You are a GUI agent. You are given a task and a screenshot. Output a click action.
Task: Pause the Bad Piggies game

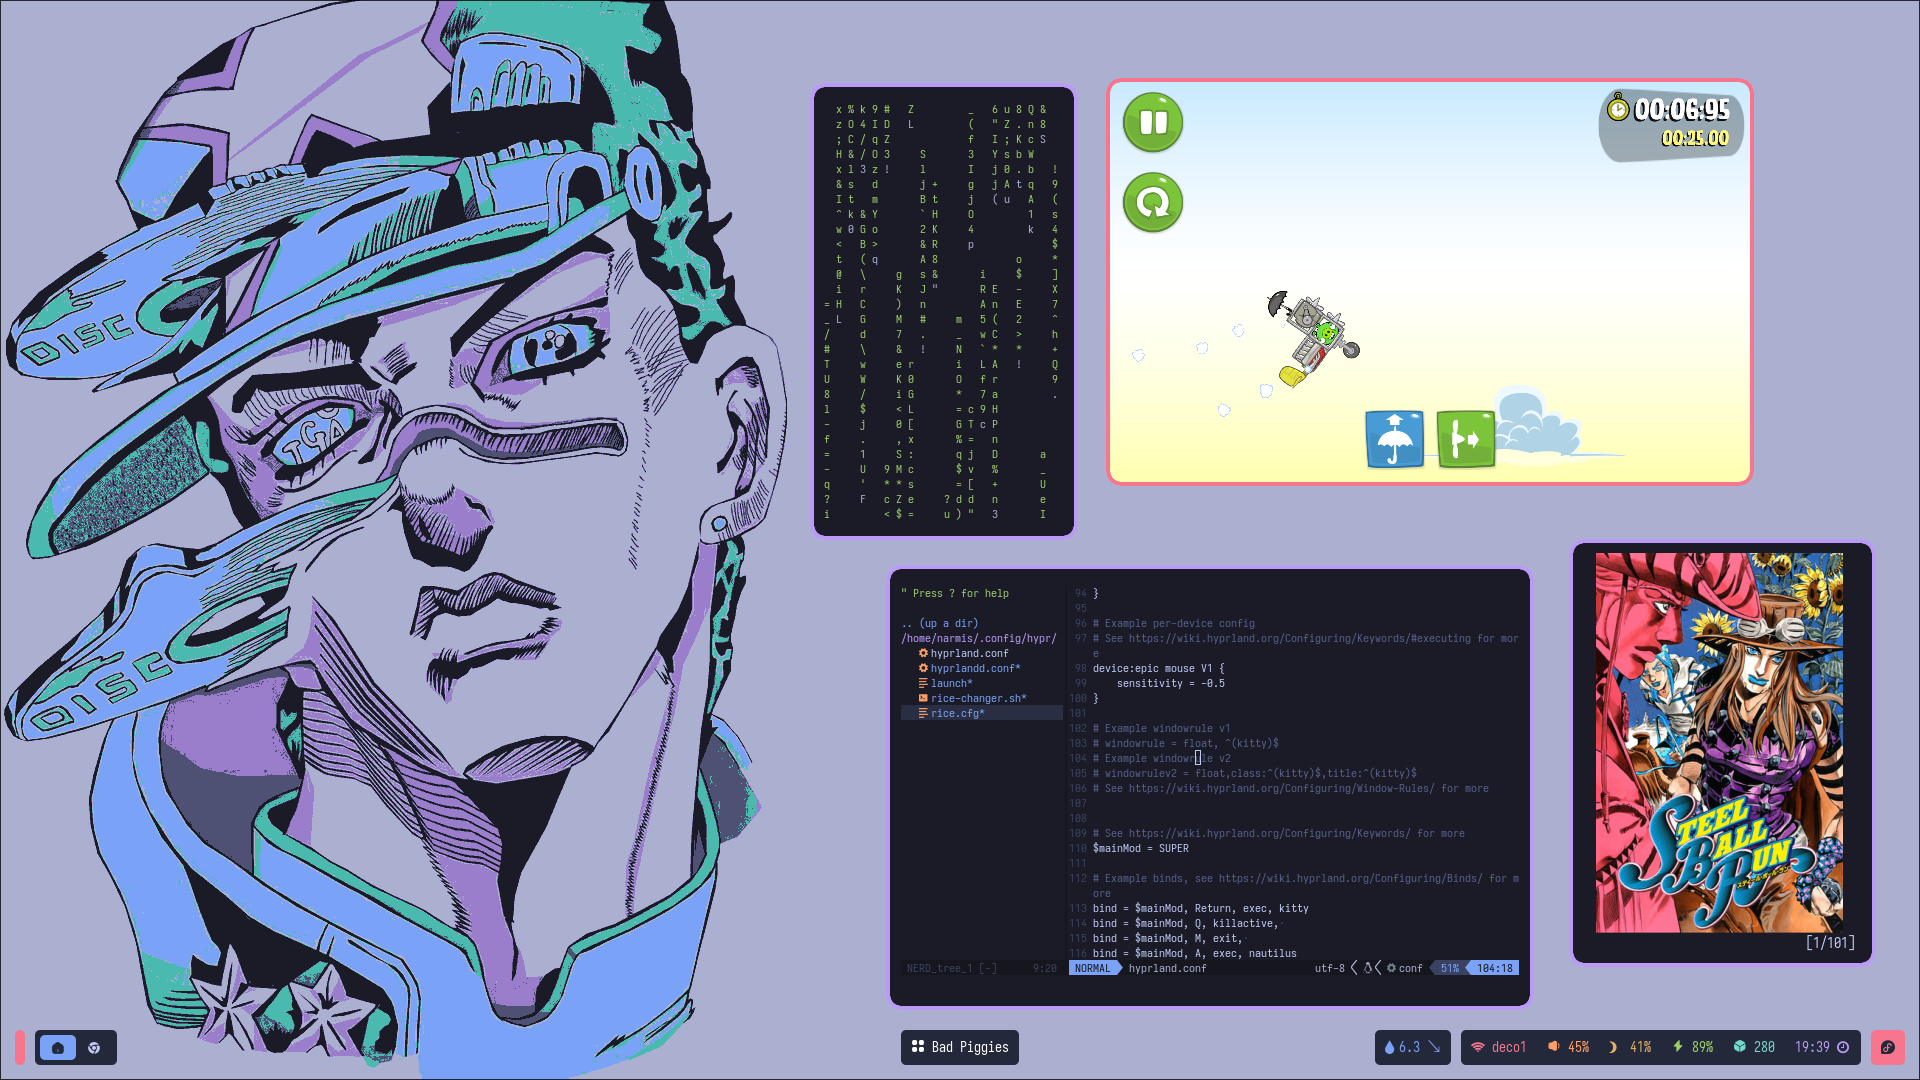click(x=1153, y=123)
